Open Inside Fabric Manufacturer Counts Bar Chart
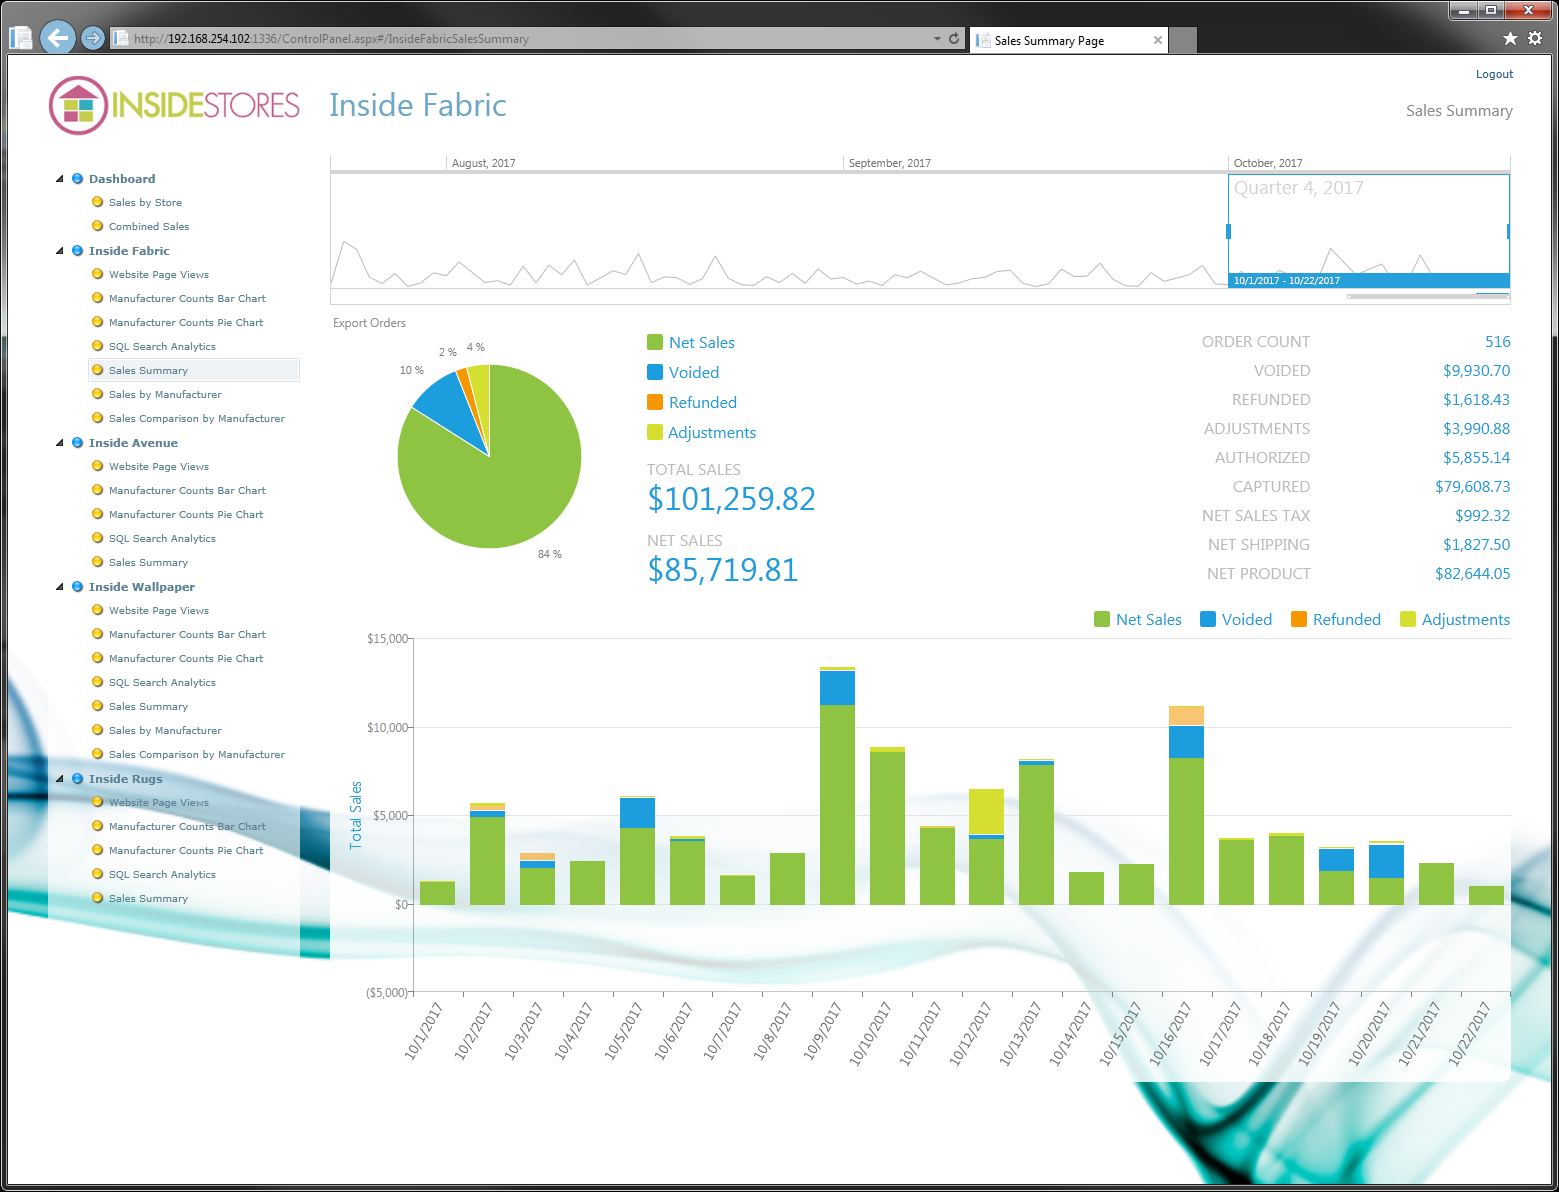This screenshot has width=1559, height=1192. (187, 299)
